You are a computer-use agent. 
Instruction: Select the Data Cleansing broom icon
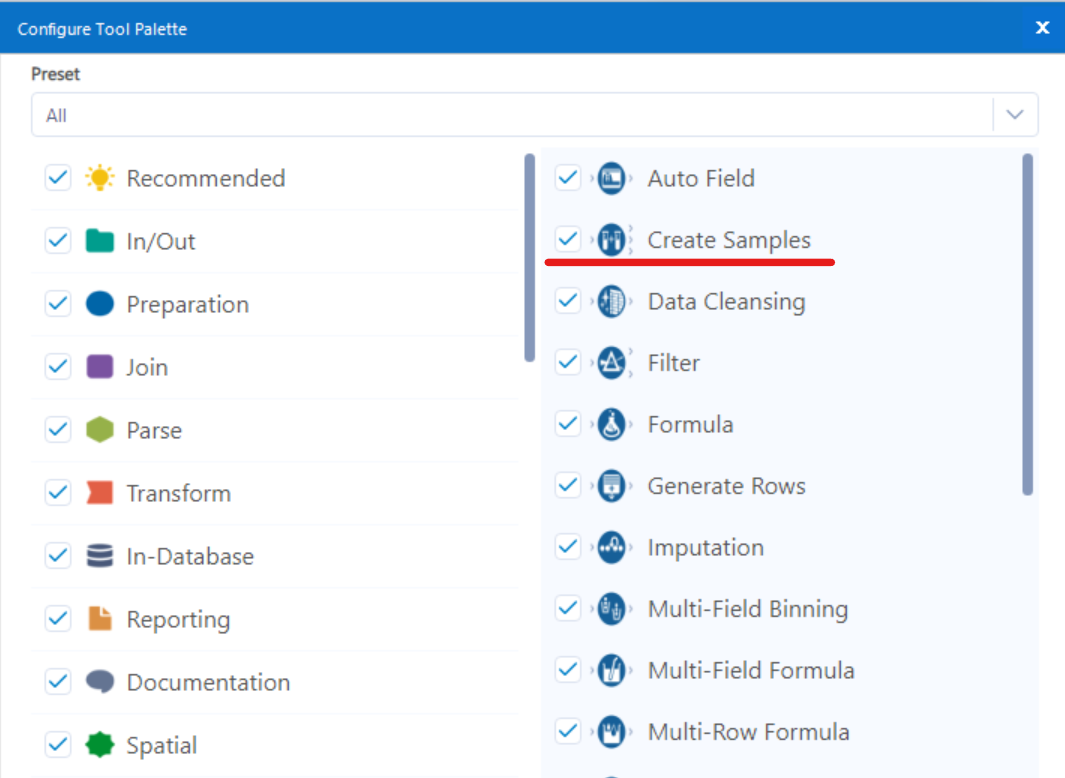point(612,301)
